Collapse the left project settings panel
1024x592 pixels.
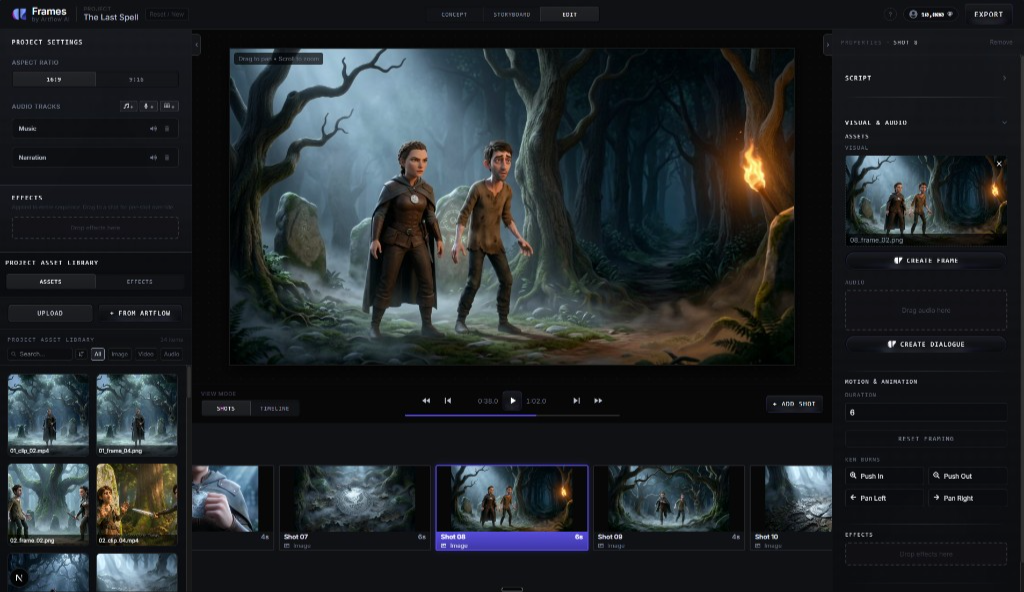(197, 44)
